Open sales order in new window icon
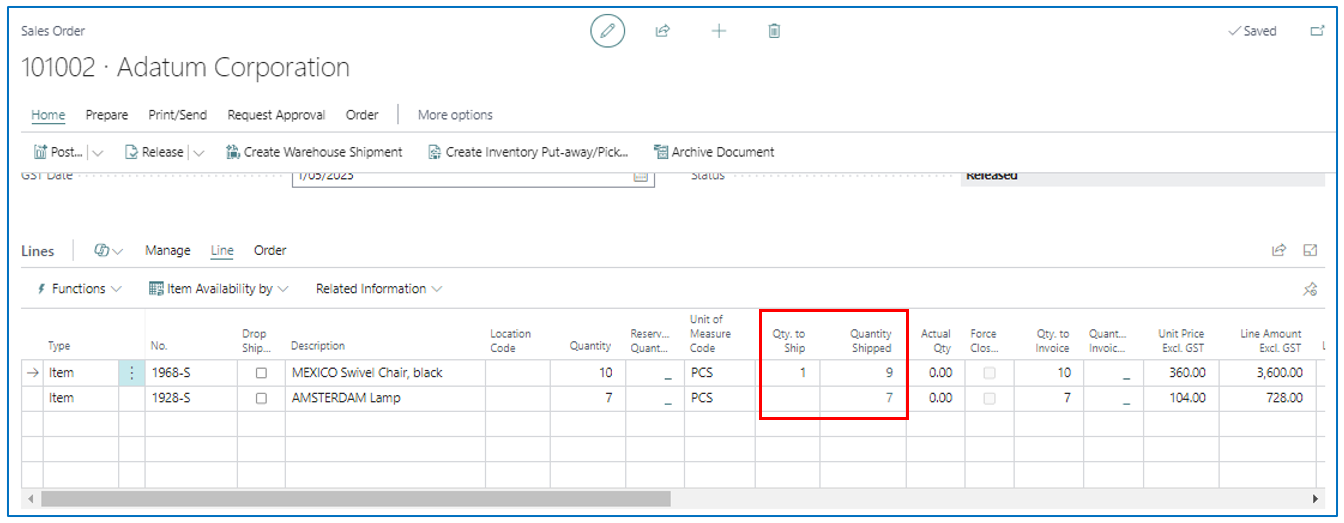The image size is (1344, 523). pos(1317,31)
